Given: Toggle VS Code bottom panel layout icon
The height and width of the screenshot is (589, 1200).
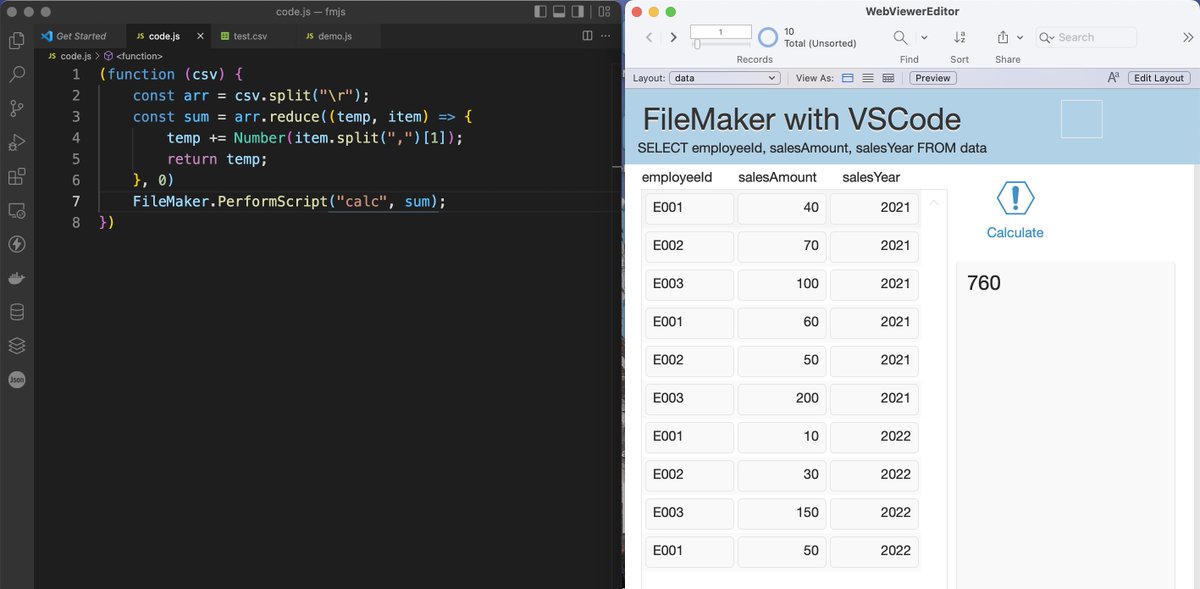Looking at the screenshot, I should pyautogui.click(x=560, y=12).
